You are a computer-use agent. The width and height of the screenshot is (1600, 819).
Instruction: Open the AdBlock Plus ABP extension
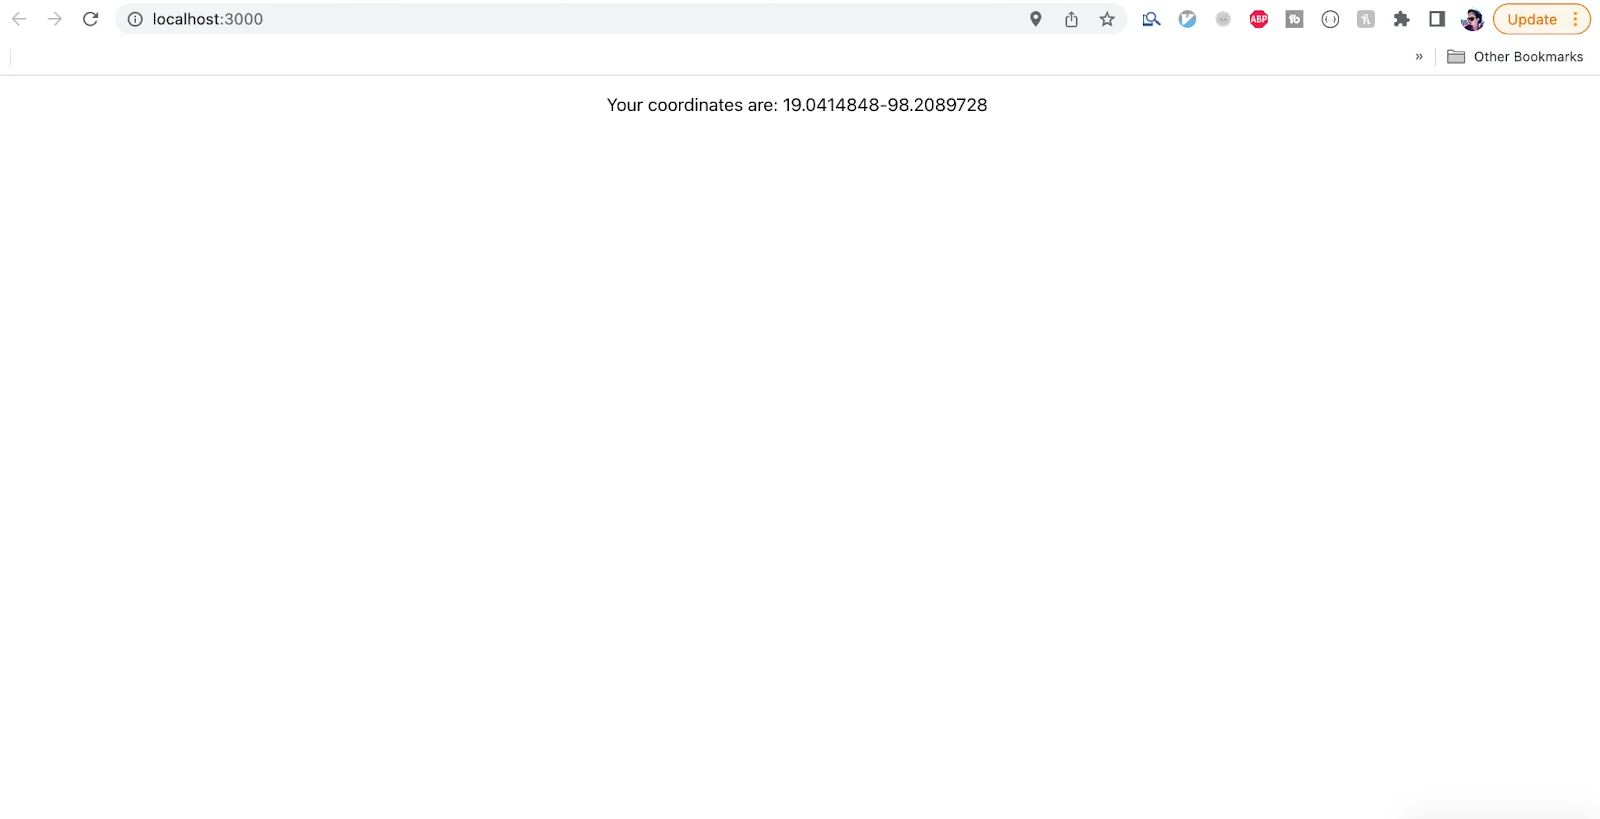1259,19
